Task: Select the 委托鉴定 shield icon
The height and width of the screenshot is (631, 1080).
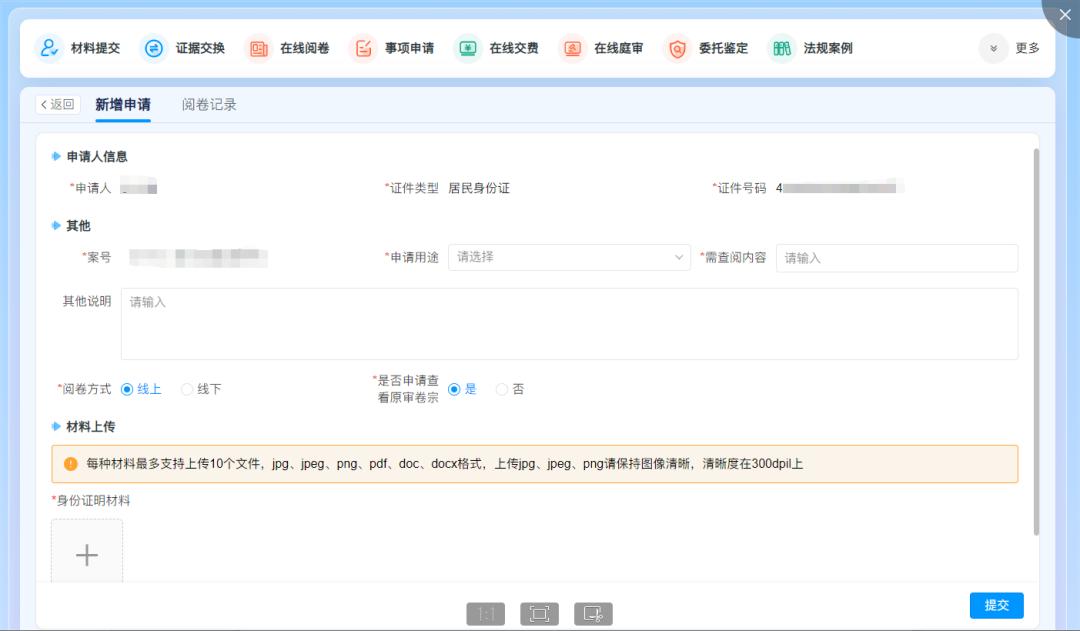Action: tap(677, 48)
